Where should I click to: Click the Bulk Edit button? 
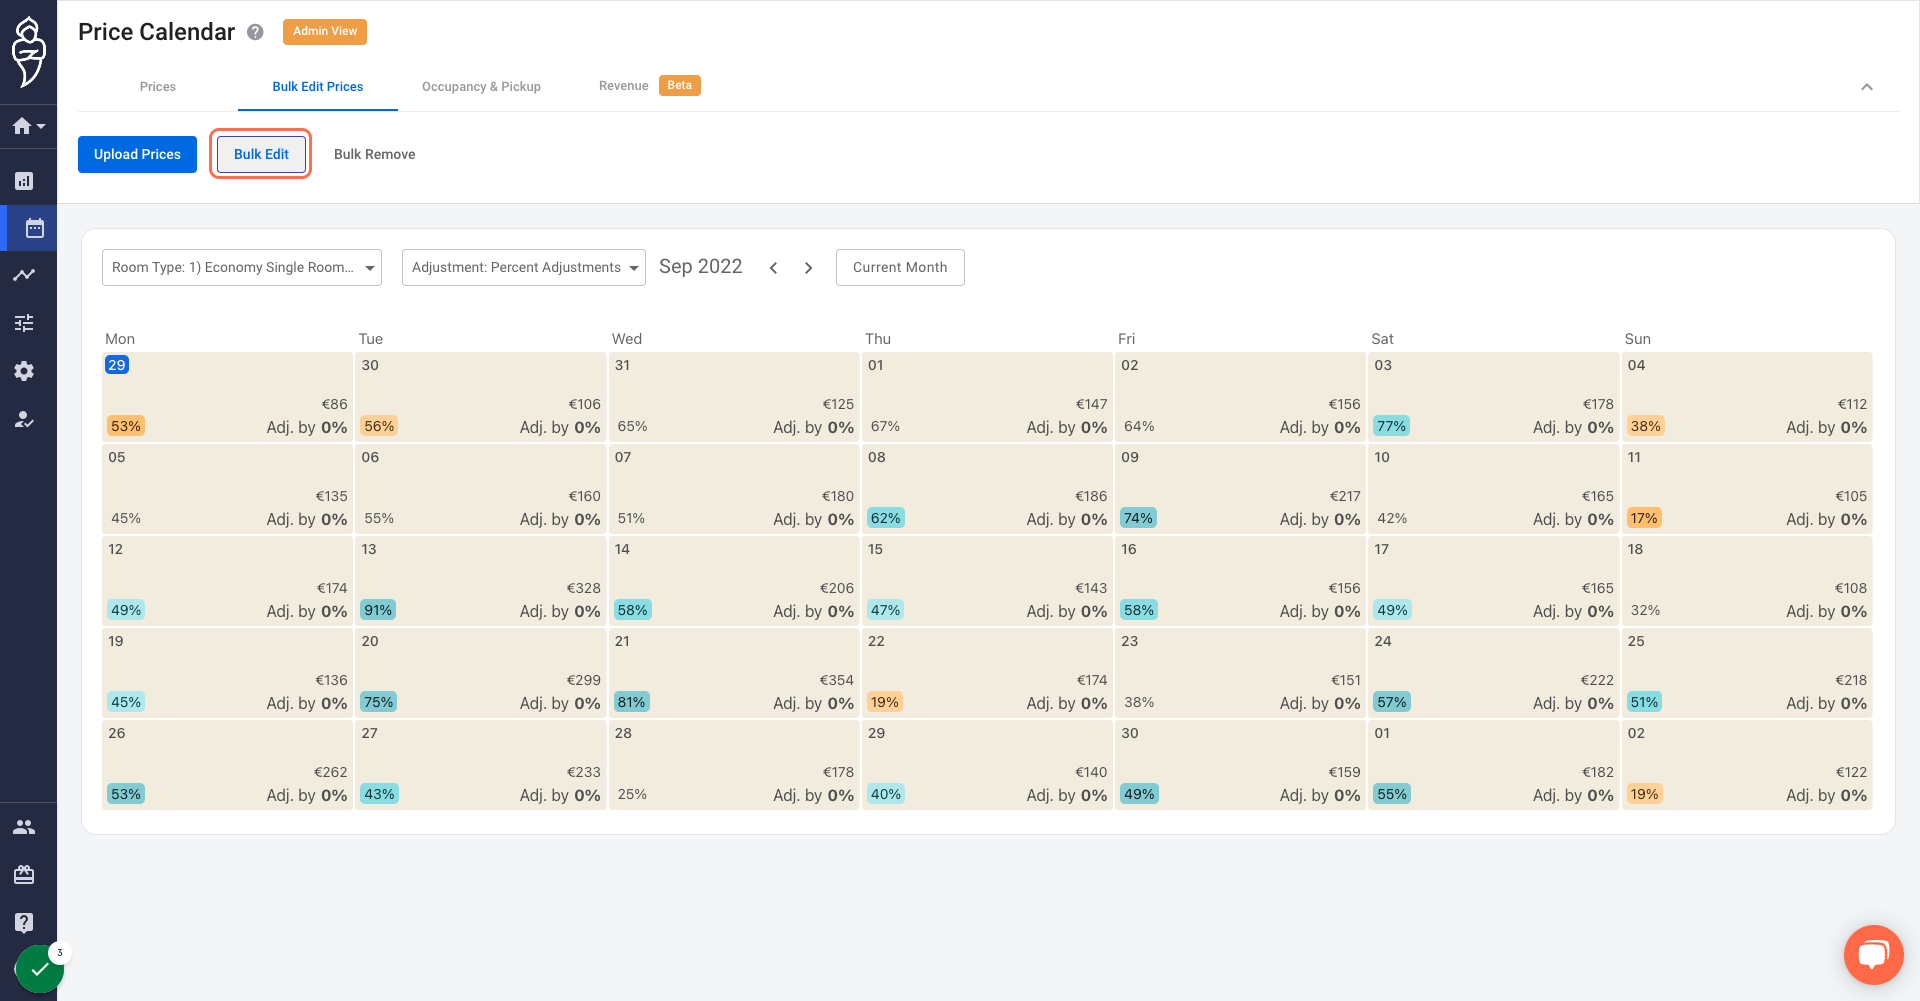[261, 154]
